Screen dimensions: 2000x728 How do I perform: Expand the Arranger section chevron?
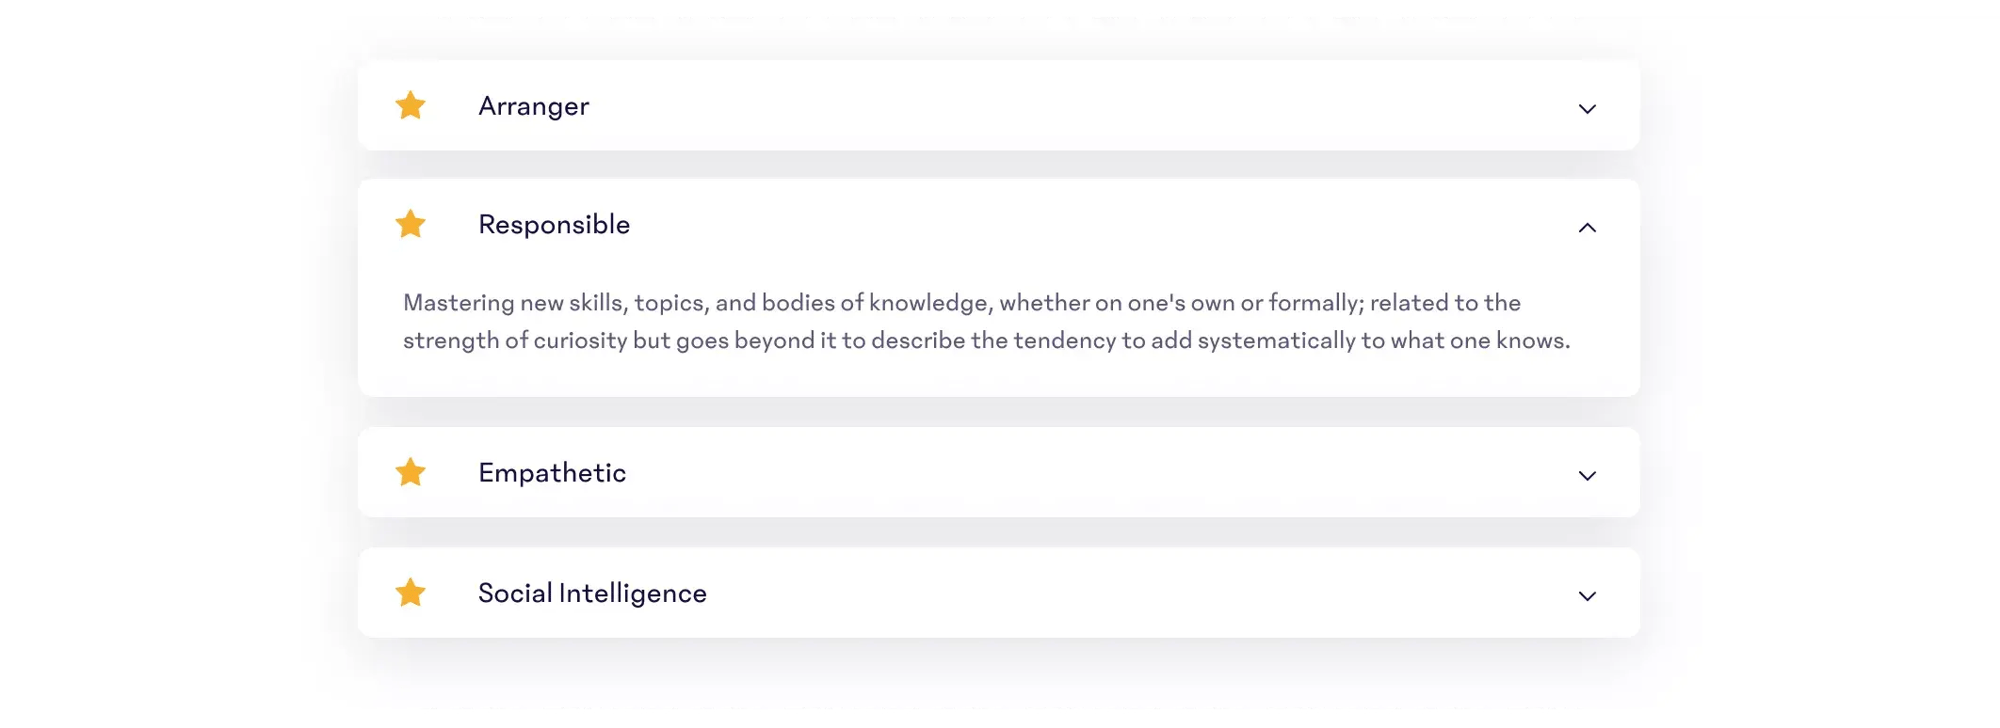[x=1587, y=108]
